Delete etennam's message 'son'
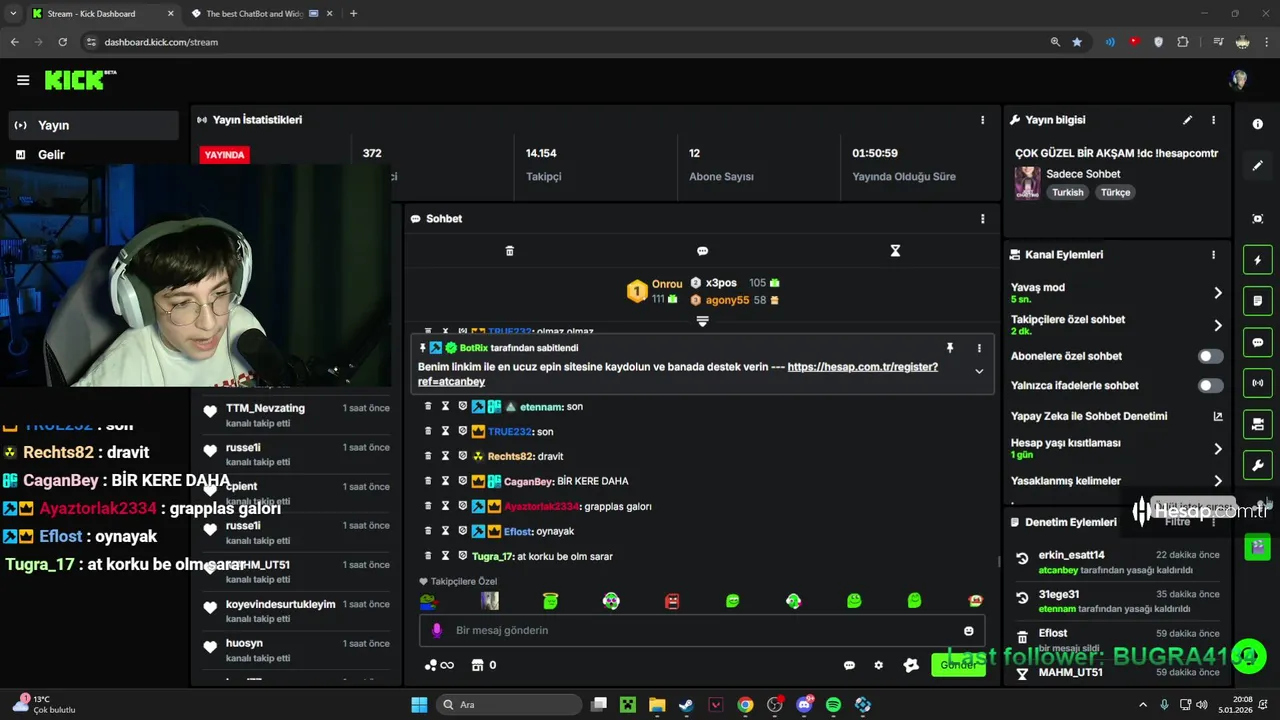The width and height of the screenshot is (1280, 720). (x=428, y=407)
